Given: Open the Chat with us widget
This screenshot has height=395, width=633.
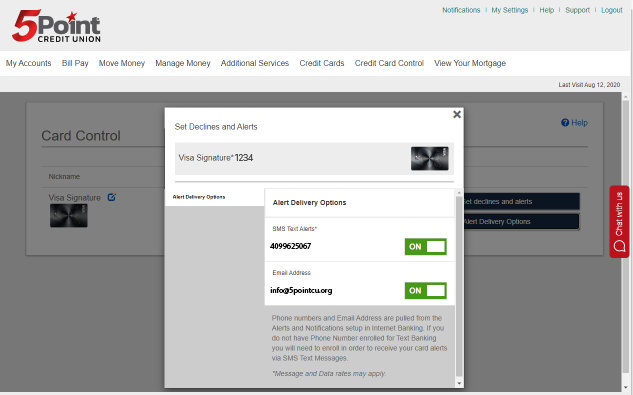Looking at the screenshot, I should click(619, 221).
